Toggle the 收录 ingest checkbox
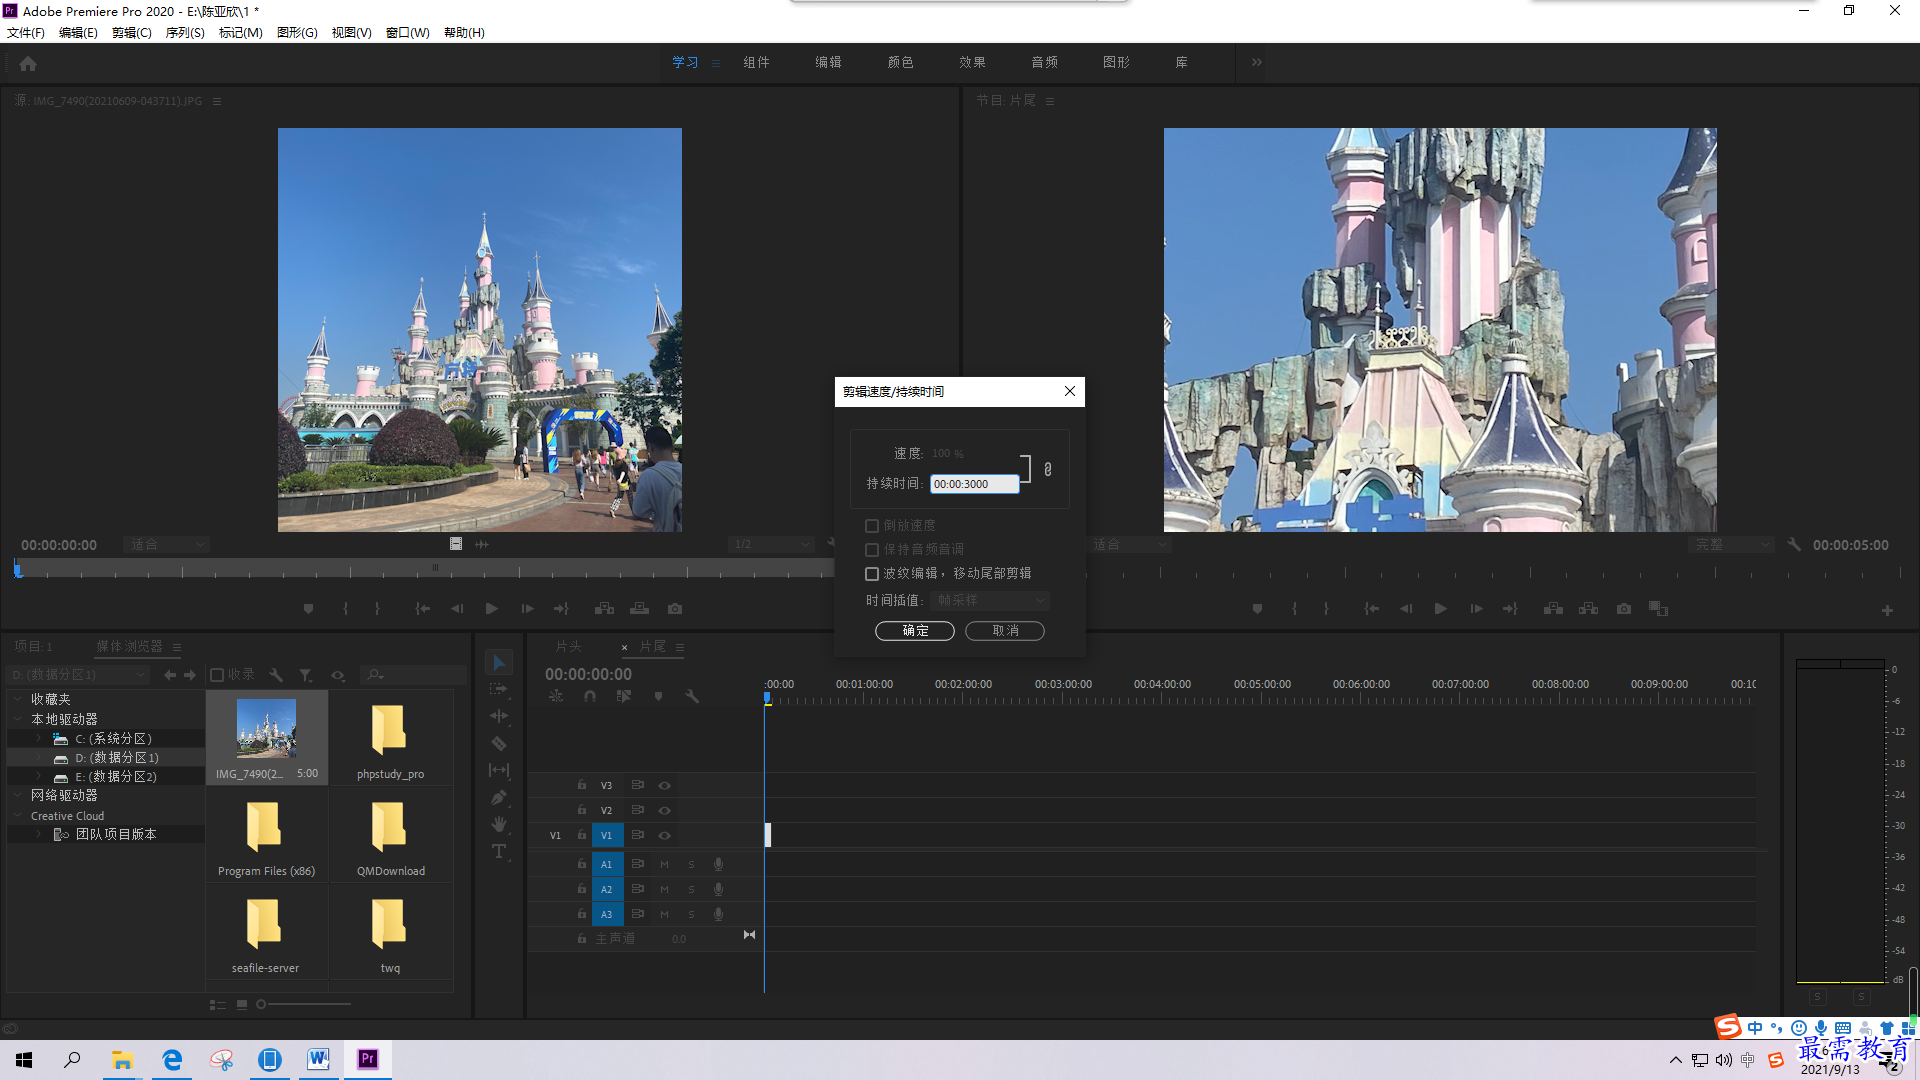The image size is (1920, 1080). [x=217, y=675]
